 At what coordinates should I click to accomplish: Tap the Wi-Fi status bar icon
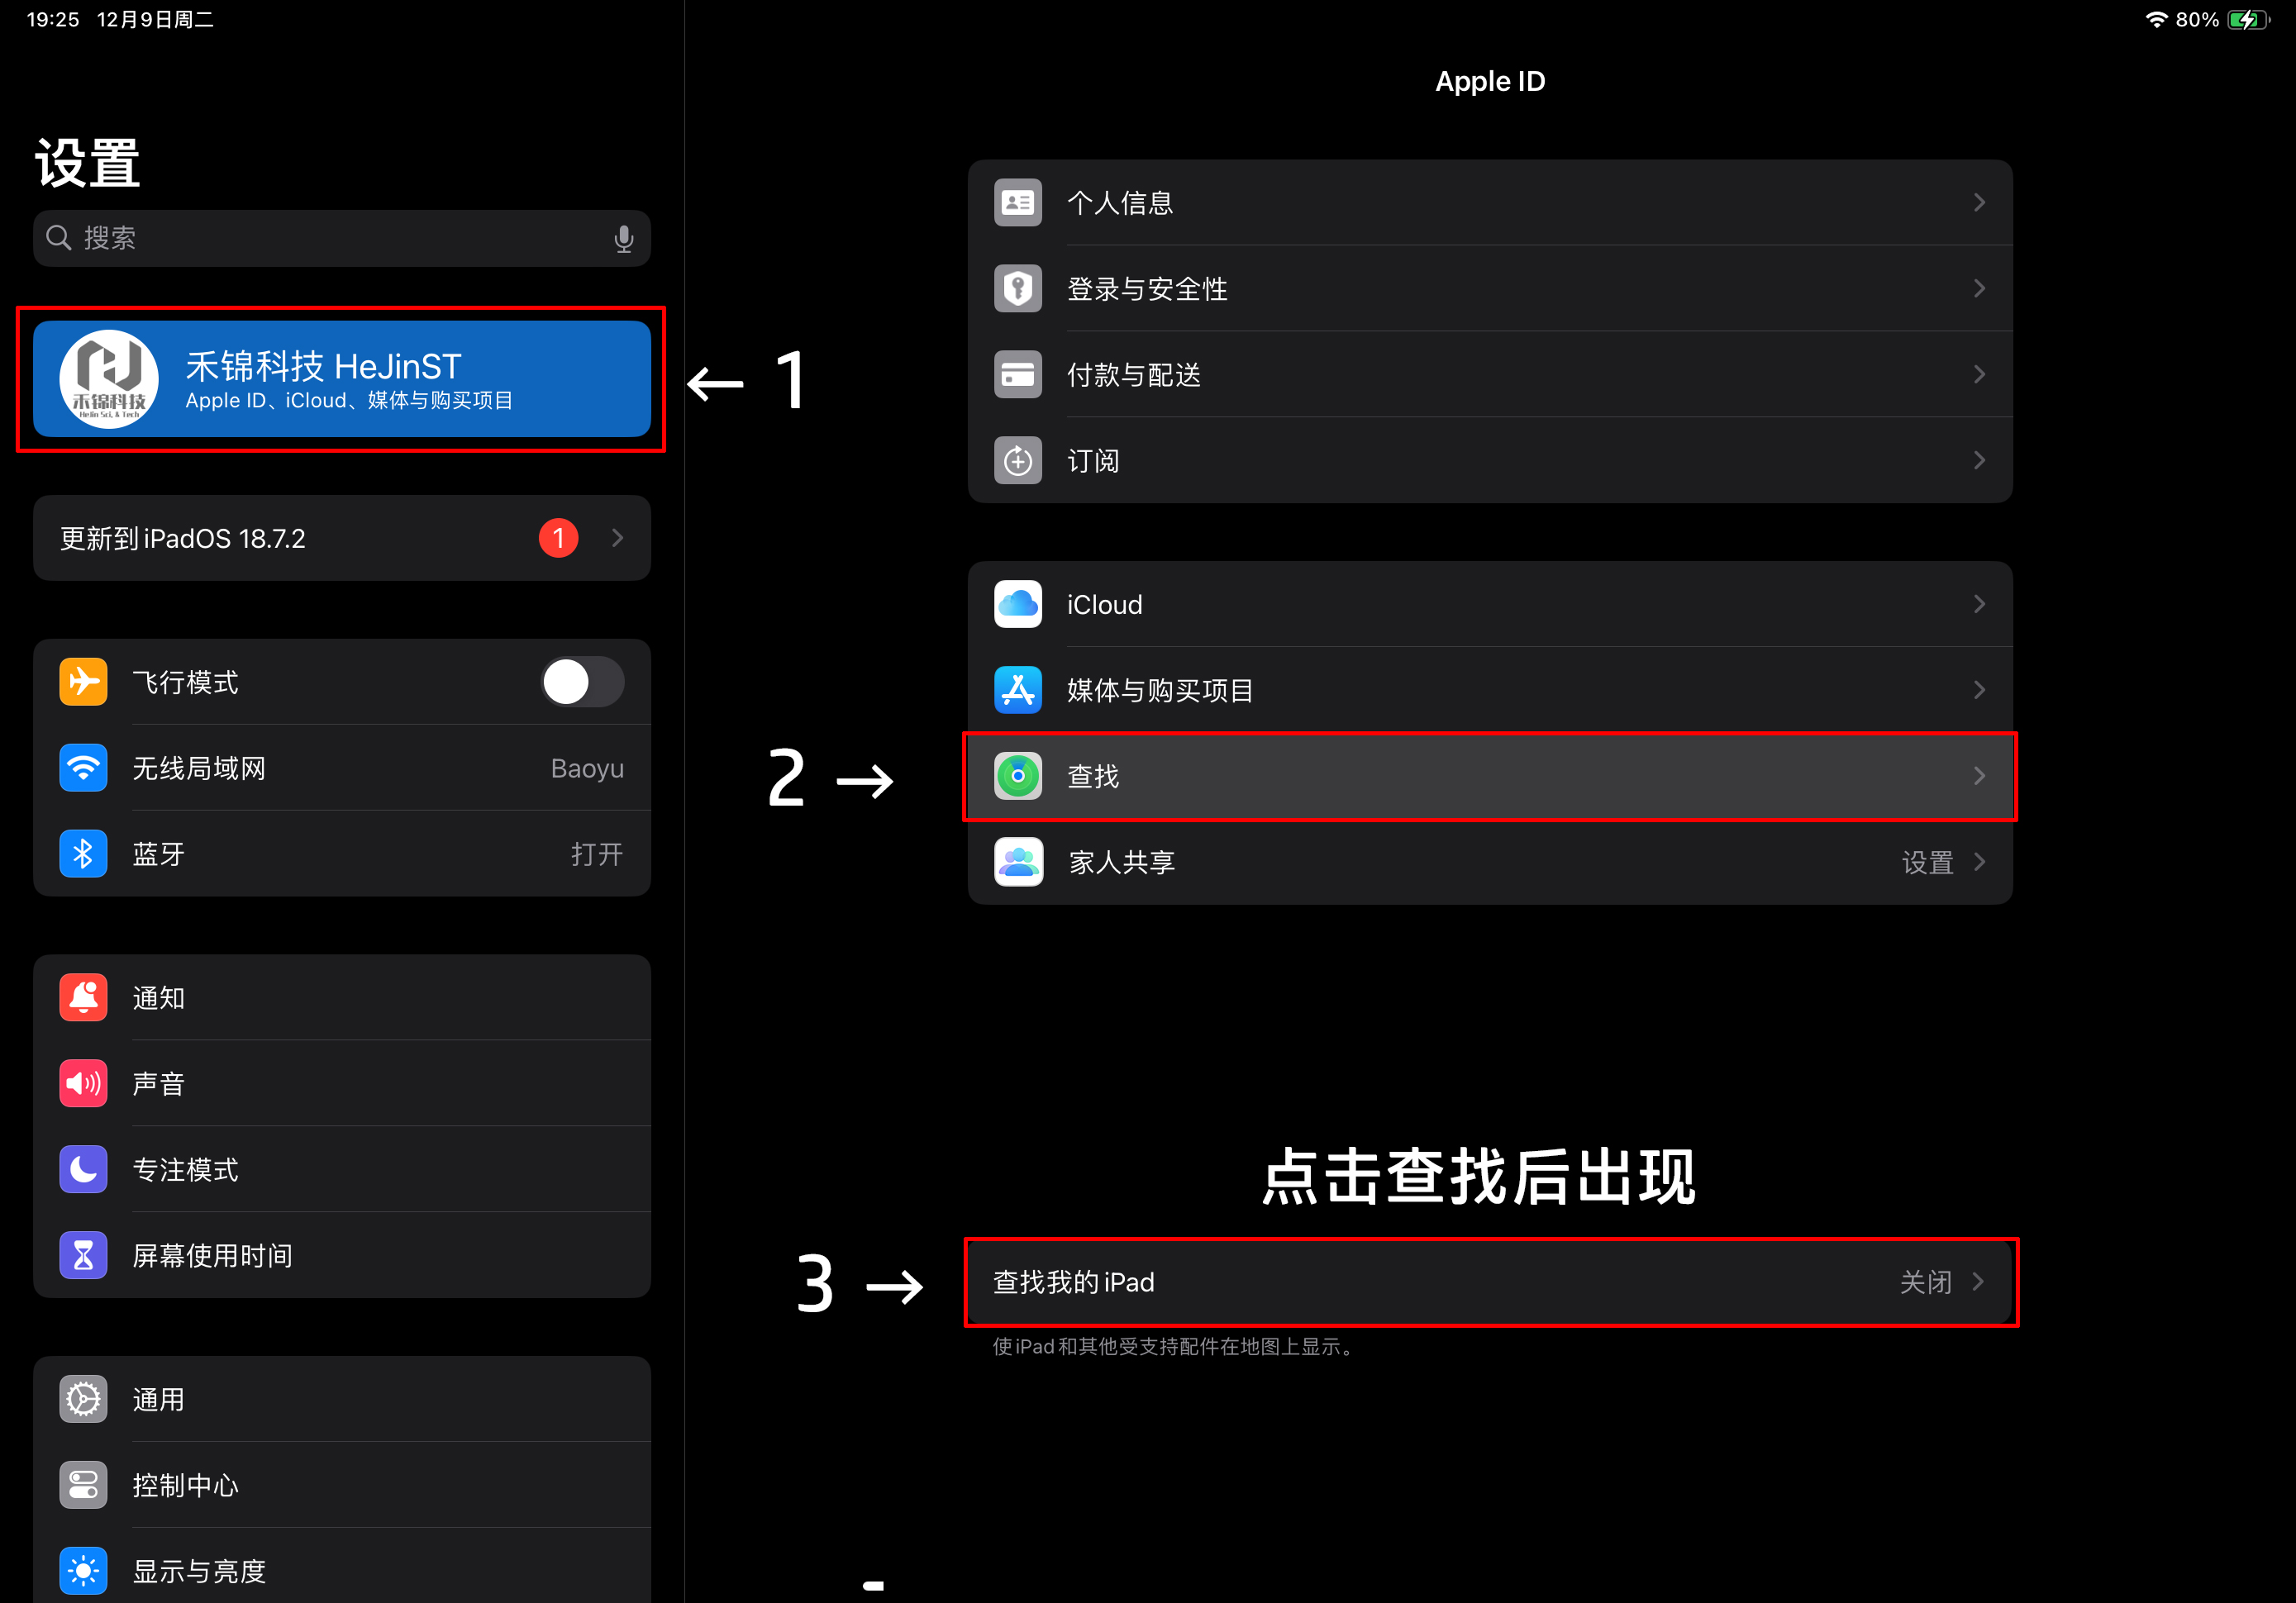pyautogui.click(x=2157, y=20)
